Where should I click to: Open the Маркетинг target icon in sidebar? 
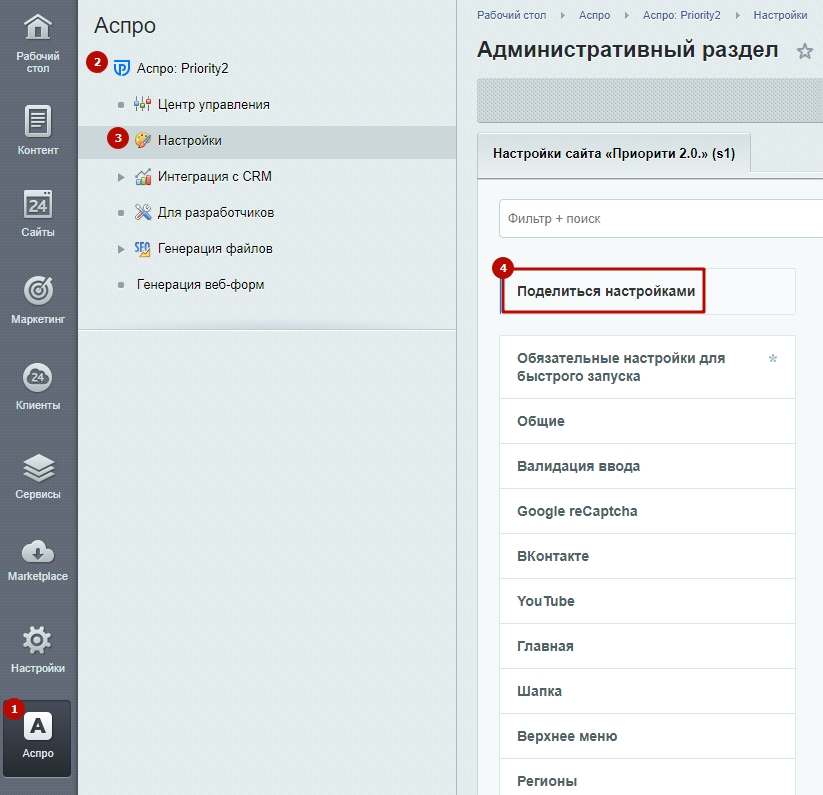pos(38,290)
